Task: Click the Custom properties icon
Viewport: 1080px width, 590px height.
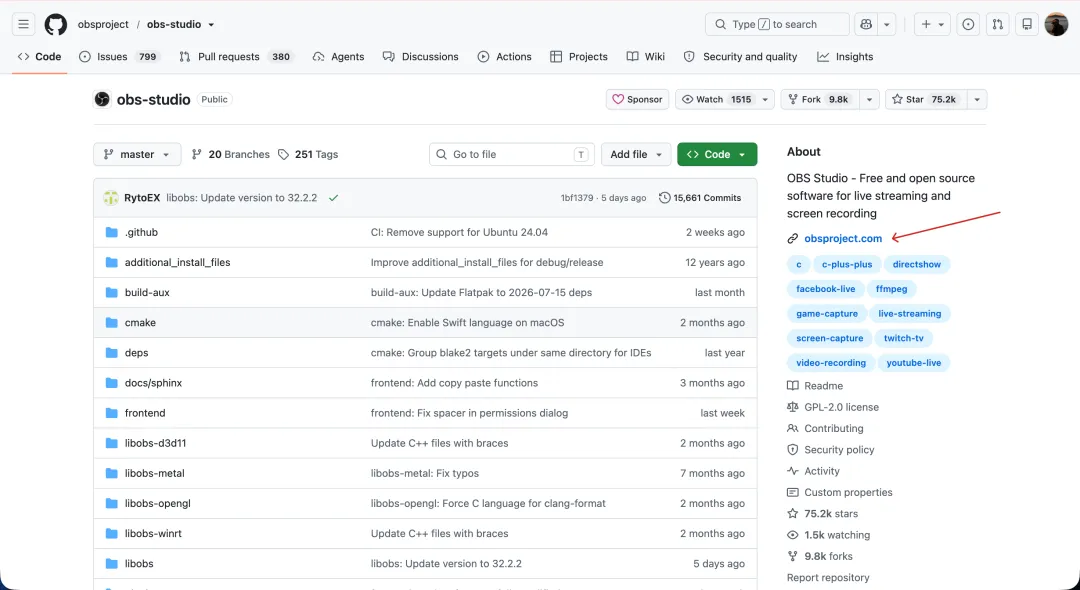Action: click(793, 492)
